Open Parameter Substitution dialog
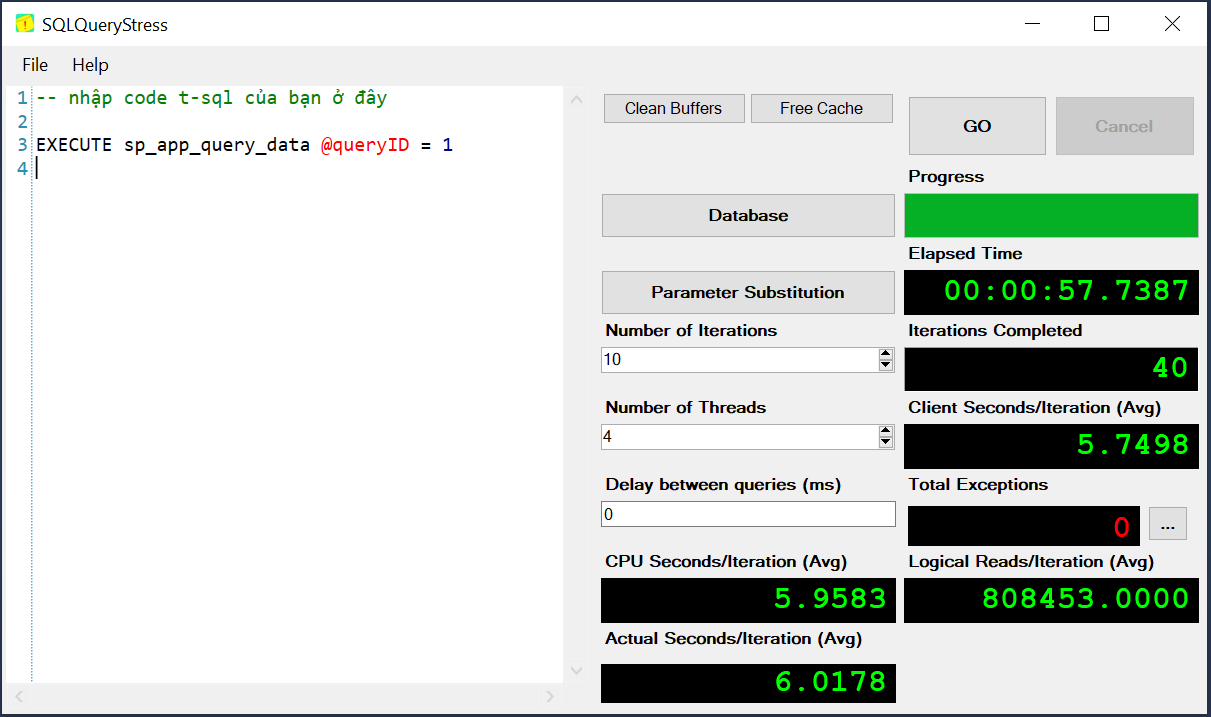The image size is (1211, 717). 748,292
